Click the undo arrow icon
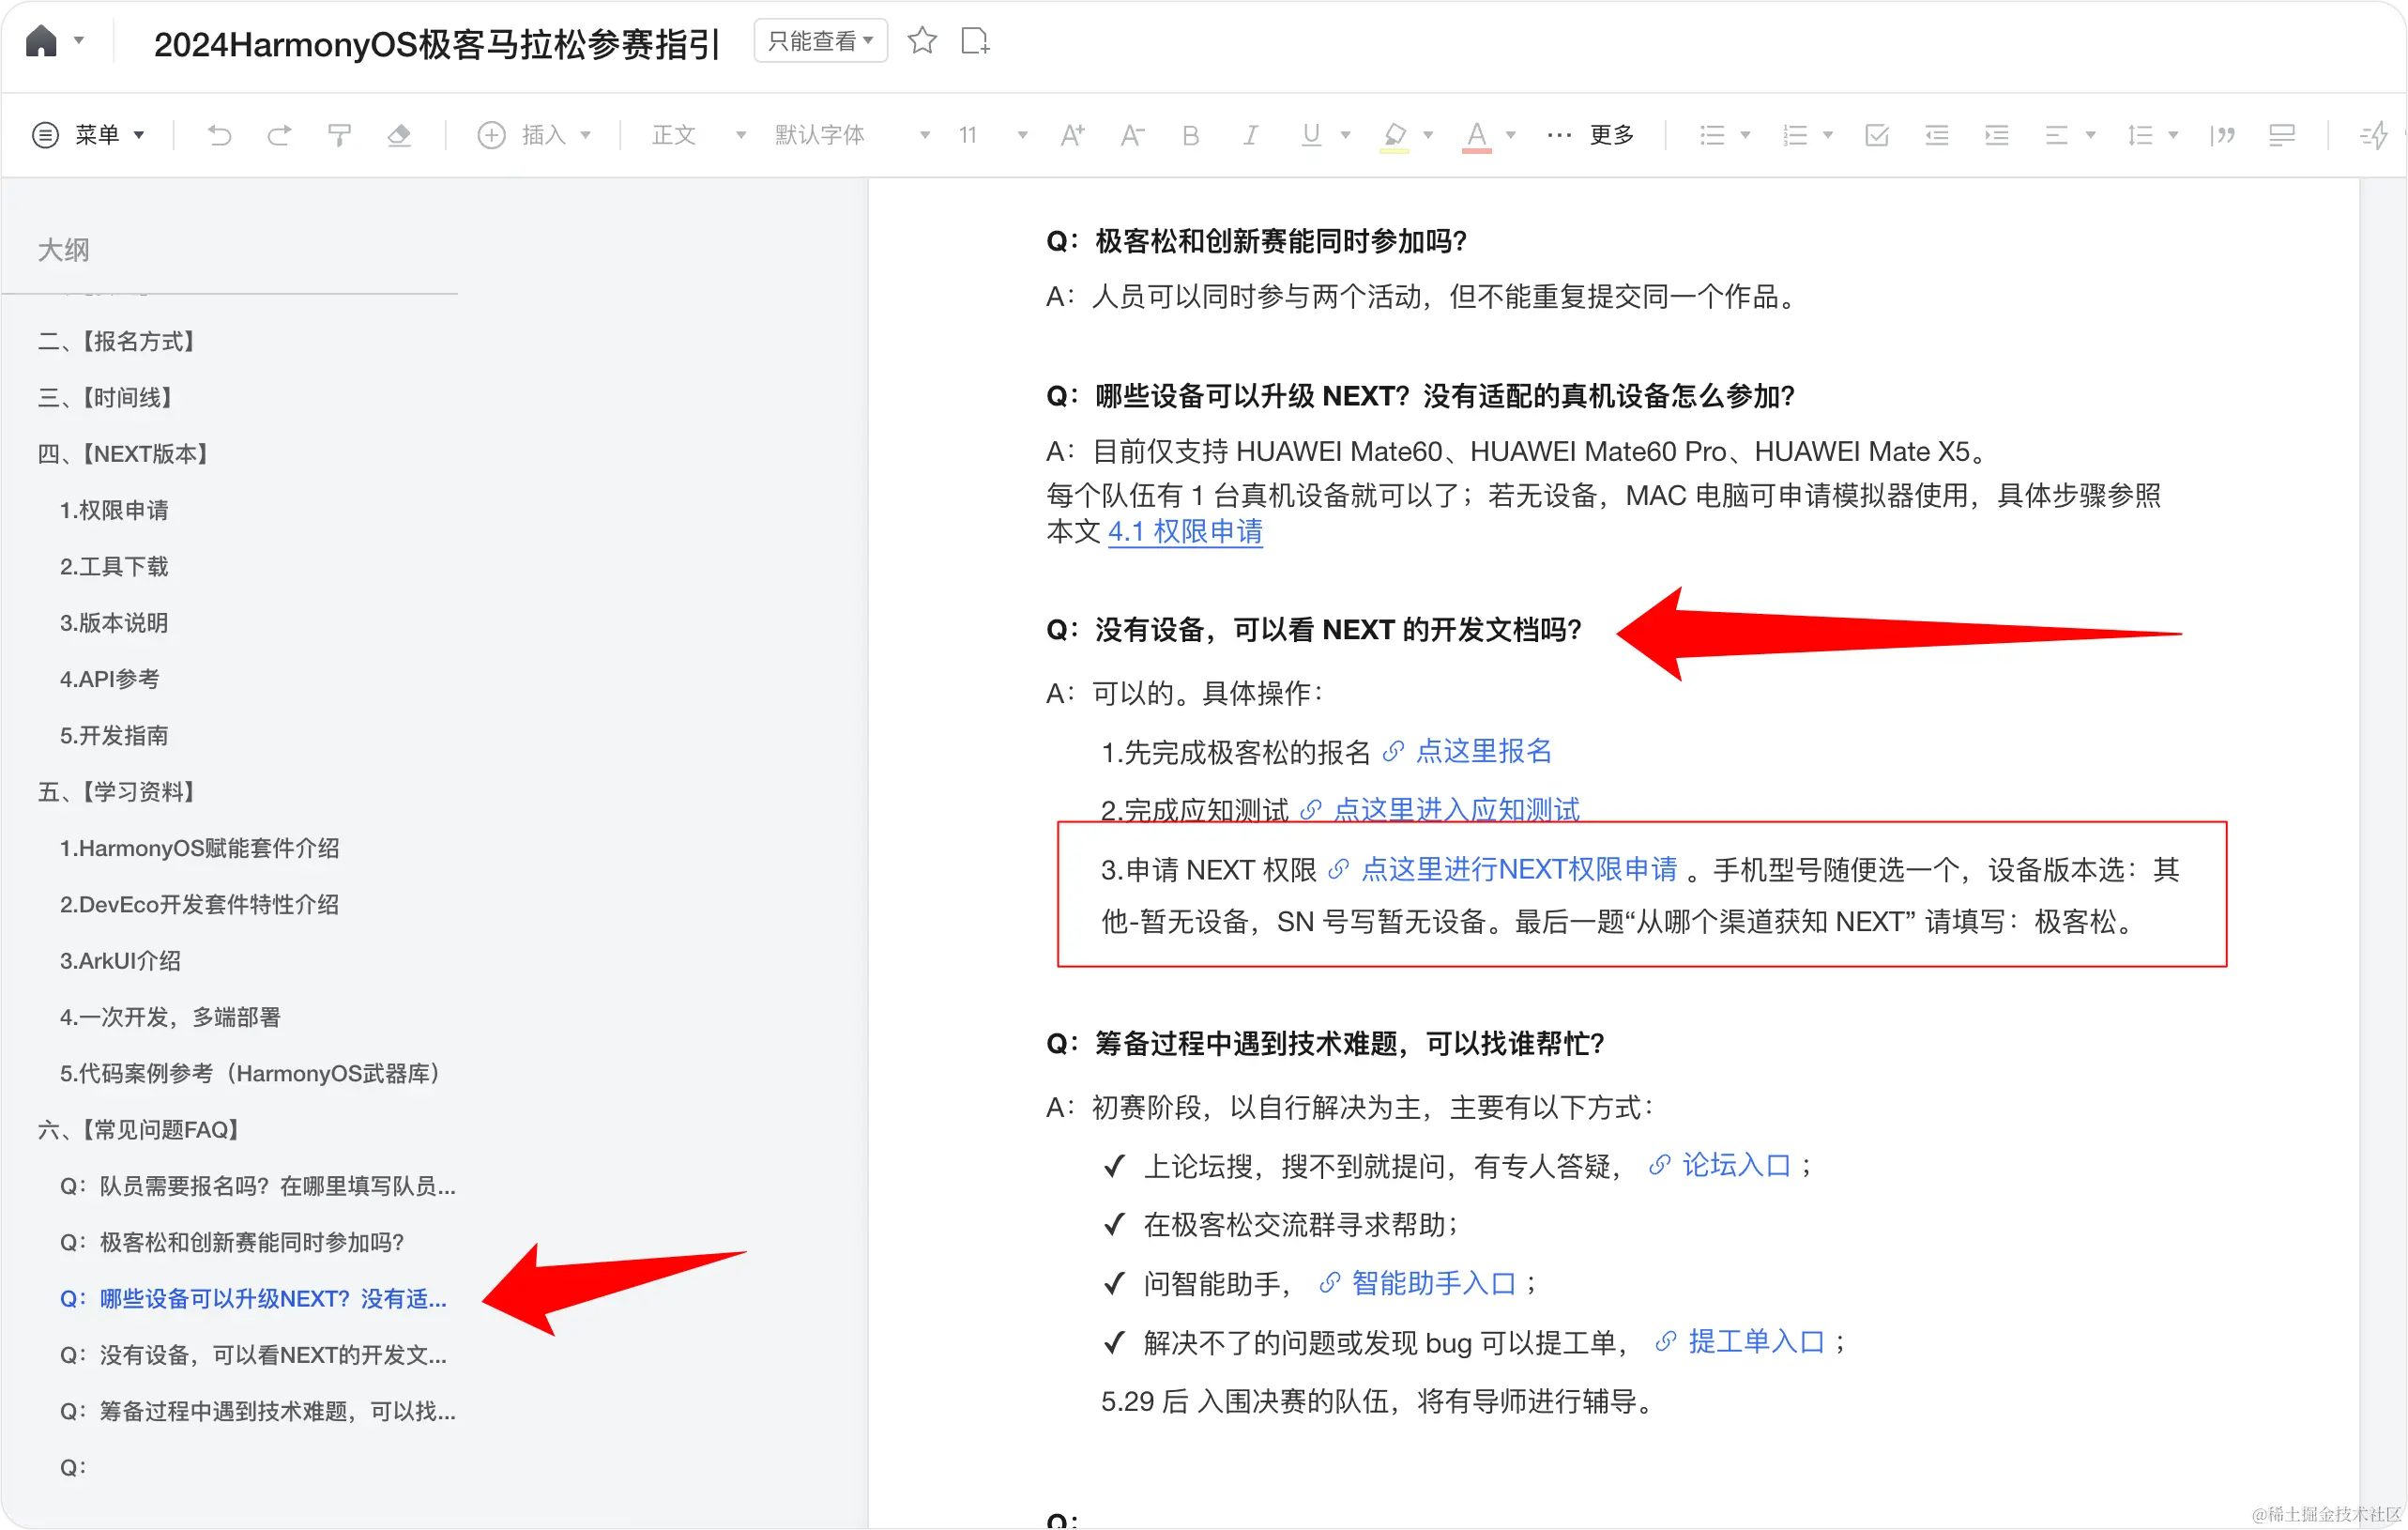 click(x=219, y=134)
